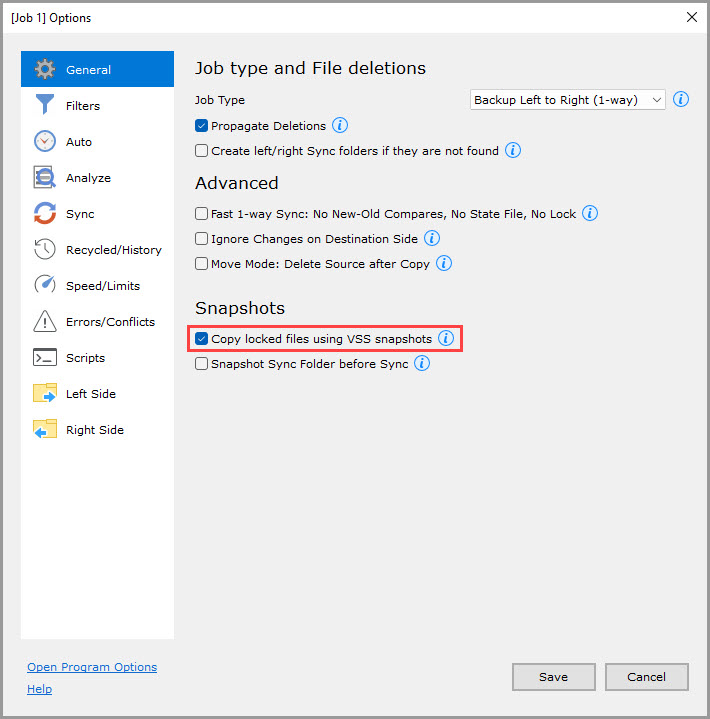This screenshot has height=719, width=710.
Task: Click info icon for Snapshot Sync Folder
Action: (422, 364)
